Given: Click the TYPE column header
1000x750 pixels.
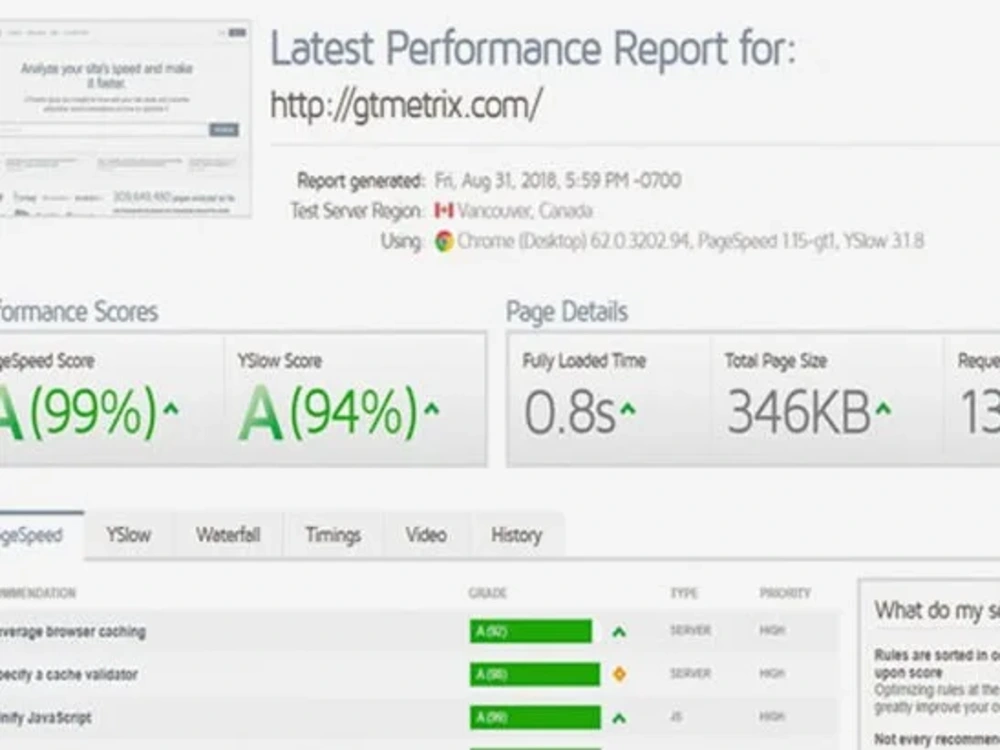Looking at the screenshot, I should click(x=684, y=594).
